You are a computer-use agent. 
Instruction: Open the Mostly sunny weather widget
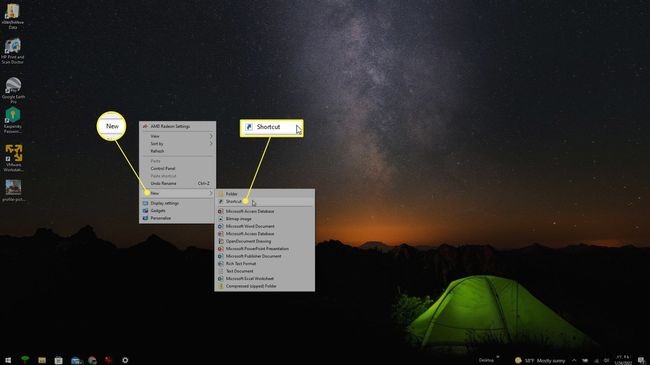tap(540, 360)
